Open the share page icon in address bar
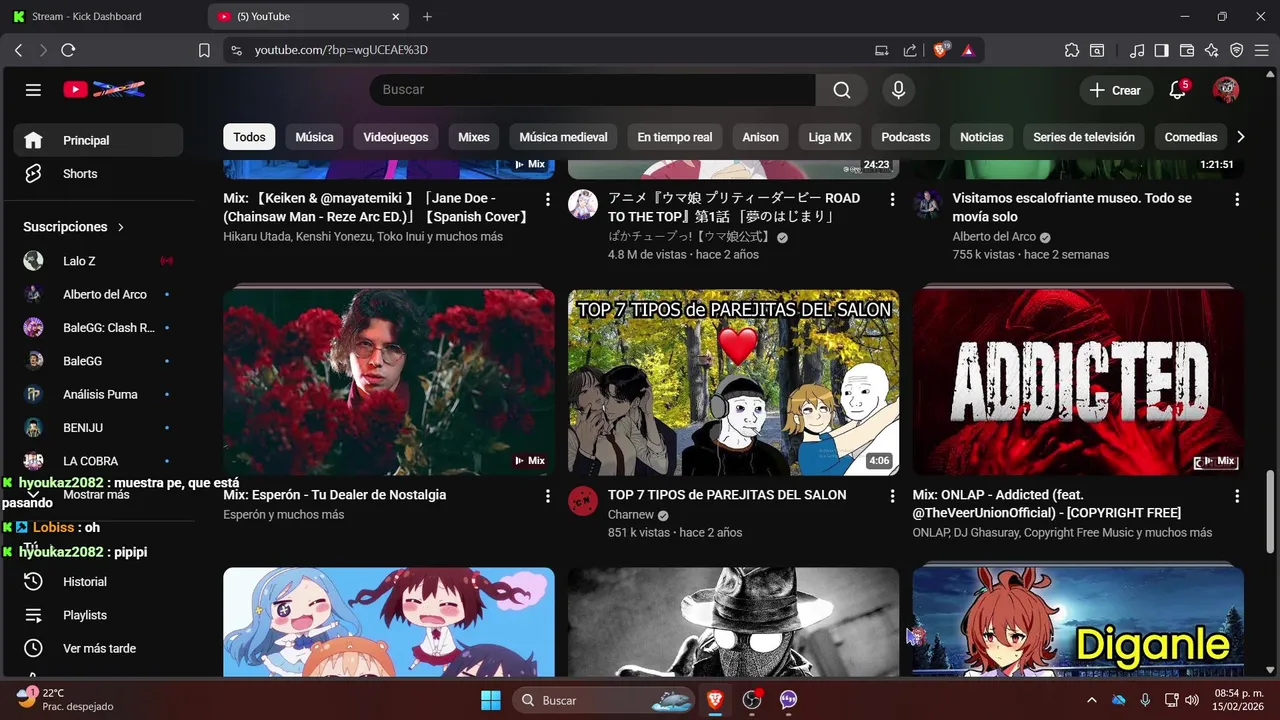The width and height of the screenshot is (1280, 720). click(x=910, y=50)
